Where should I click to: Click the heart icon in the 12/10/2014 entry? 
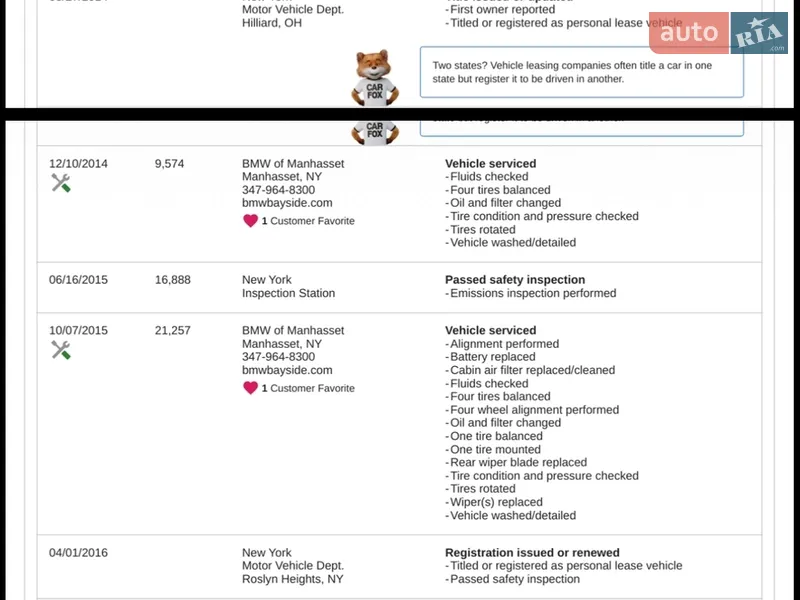click(x=250, y=221)
